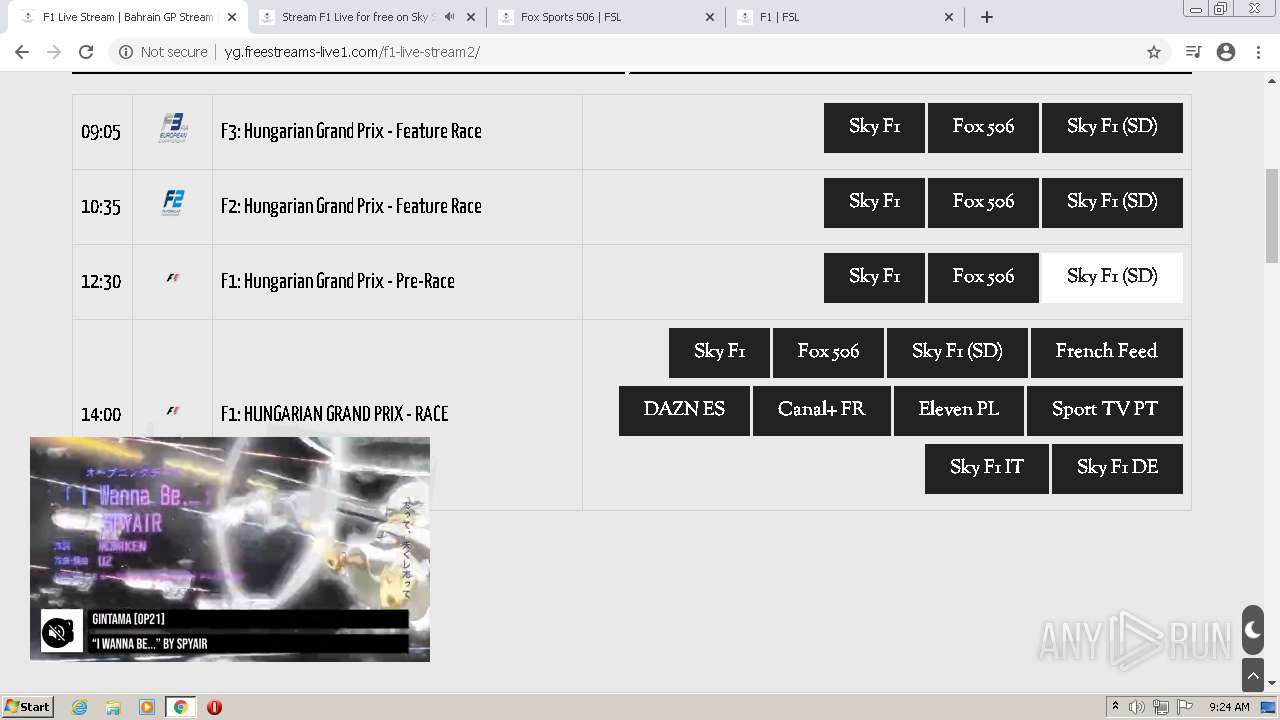
Task: Click the 9:24 AM taskbar clock
Action: coord(1229,707)
